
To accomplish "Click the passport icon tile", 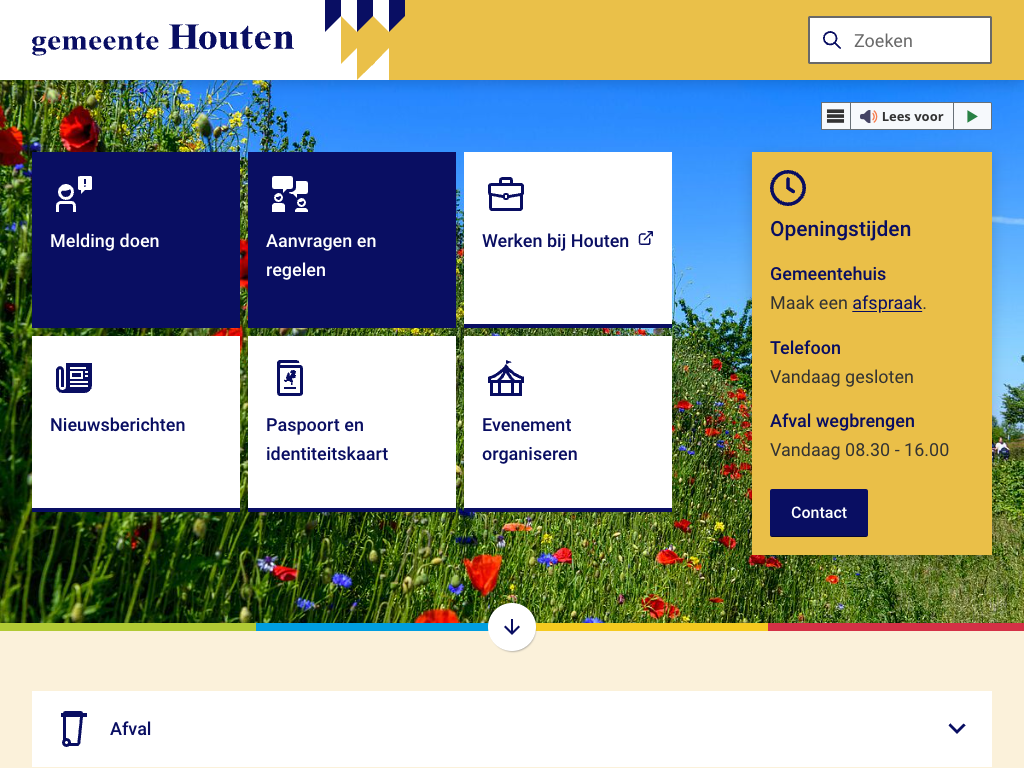I will [290, 378].
